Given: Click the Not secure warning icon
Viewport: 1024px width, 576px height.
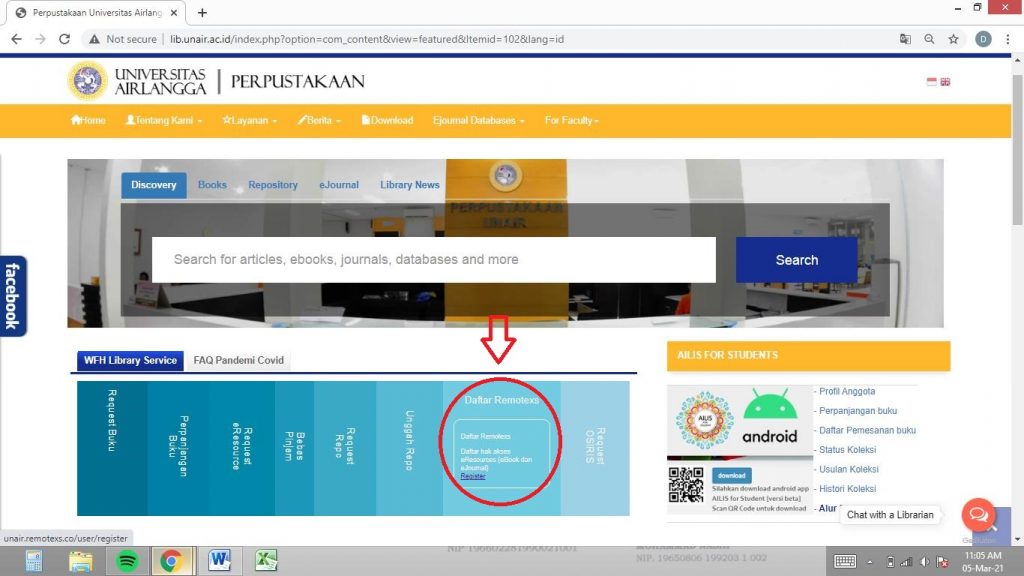Looking at the screenshot, I should coord(95,39).
